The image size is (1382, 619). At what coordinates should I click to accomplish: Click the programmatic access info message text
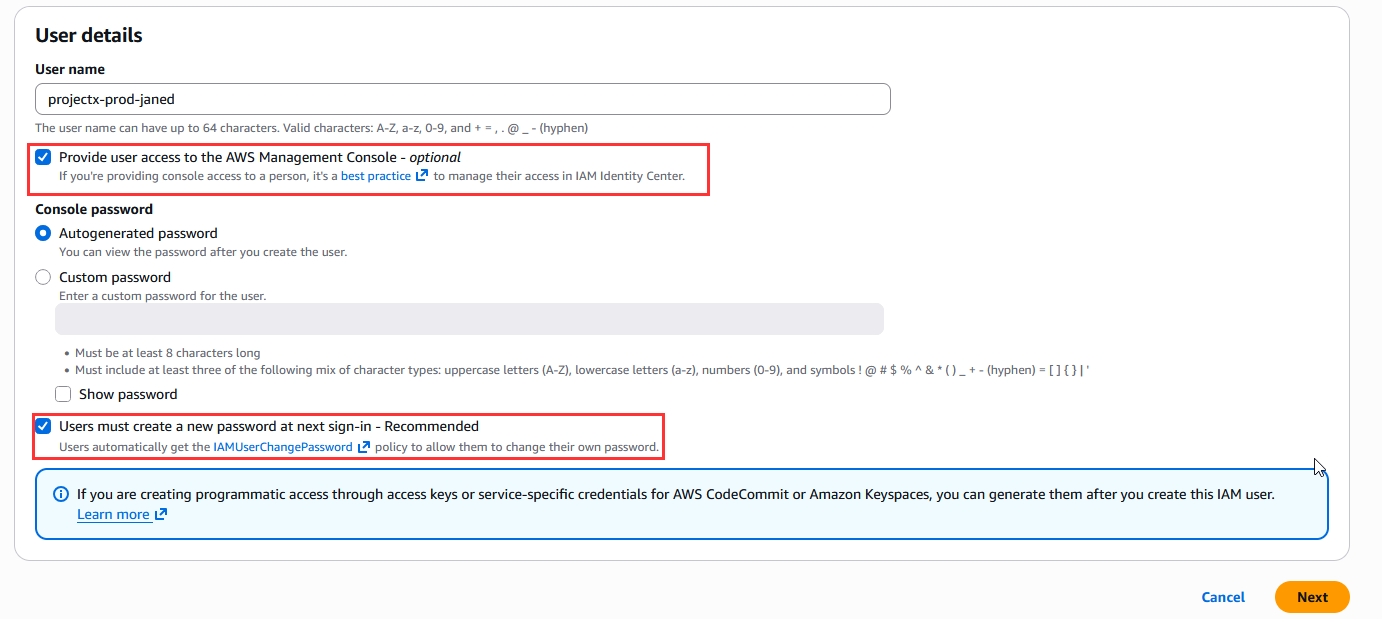(675, 494)
